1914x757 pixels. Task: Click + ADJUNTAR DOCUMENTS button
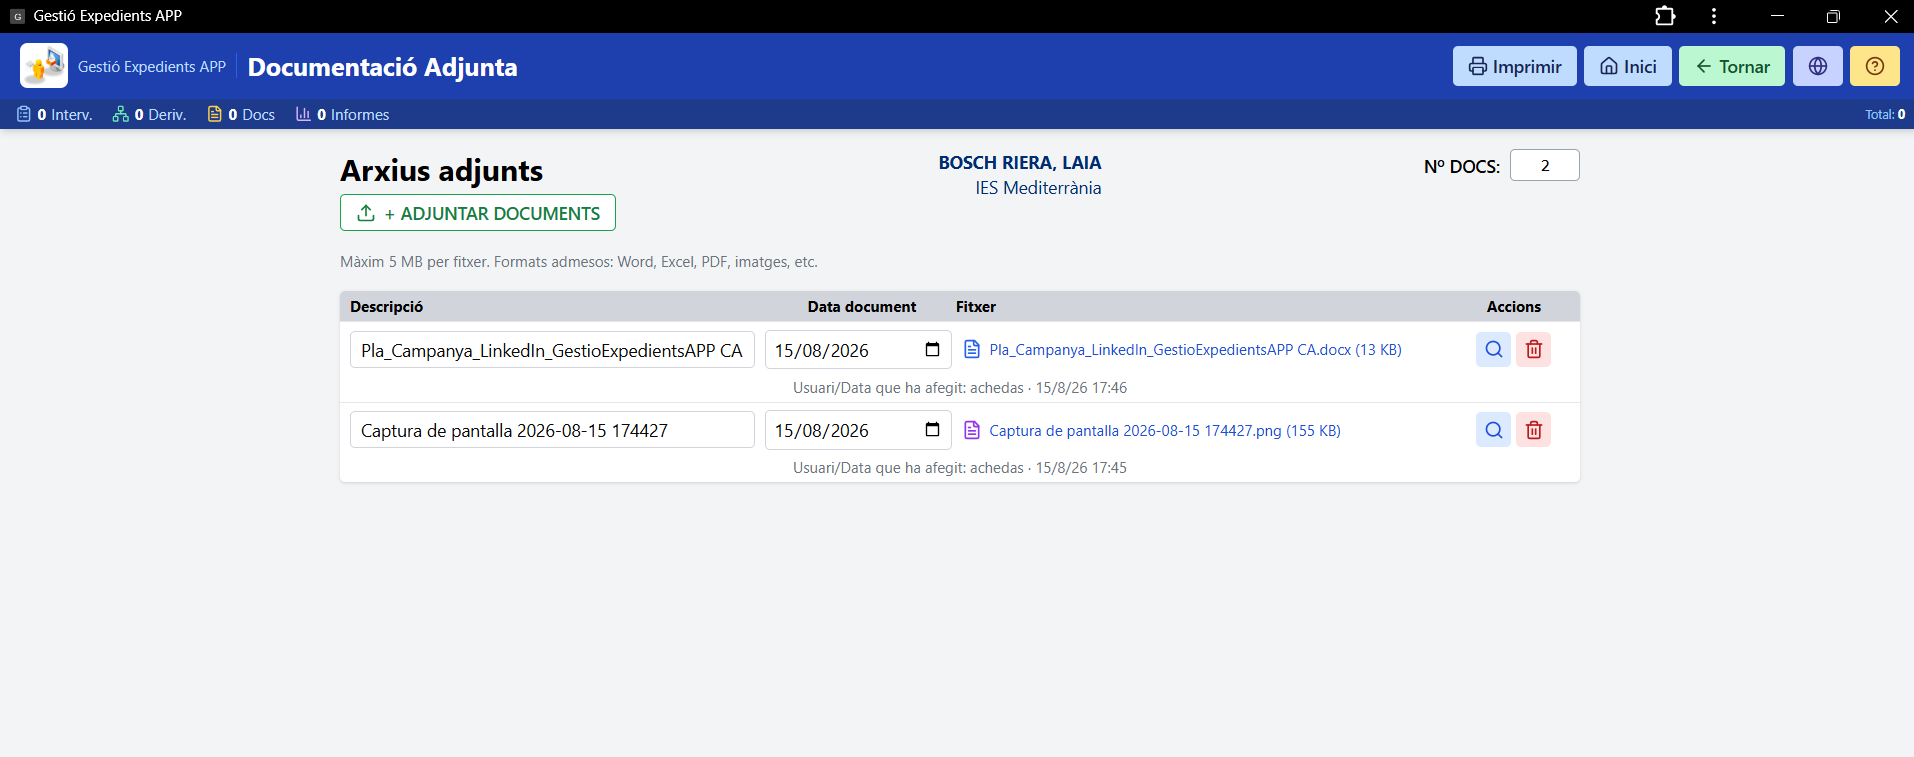478,213
